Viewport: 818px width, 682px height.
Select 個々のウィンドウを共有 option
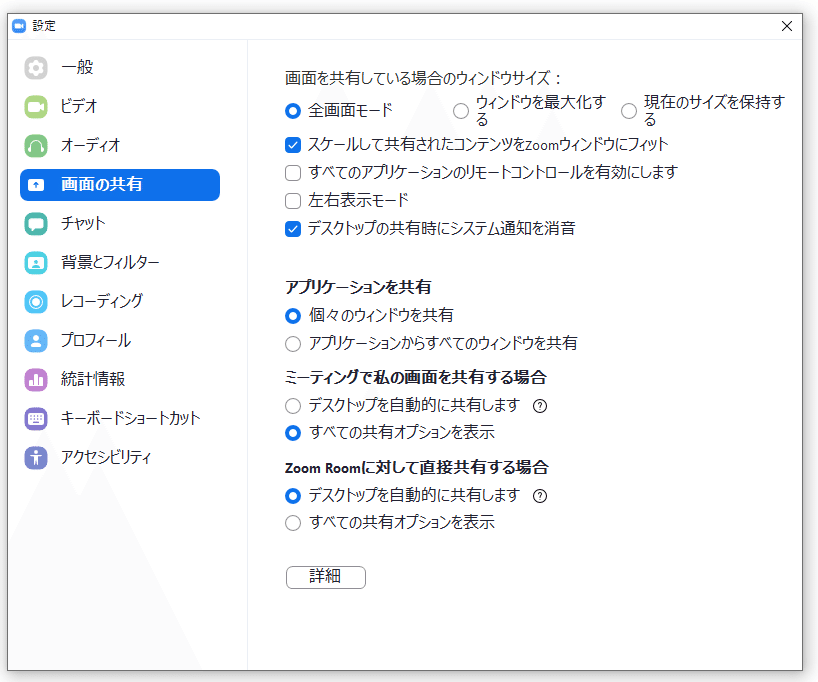[293, 316]
